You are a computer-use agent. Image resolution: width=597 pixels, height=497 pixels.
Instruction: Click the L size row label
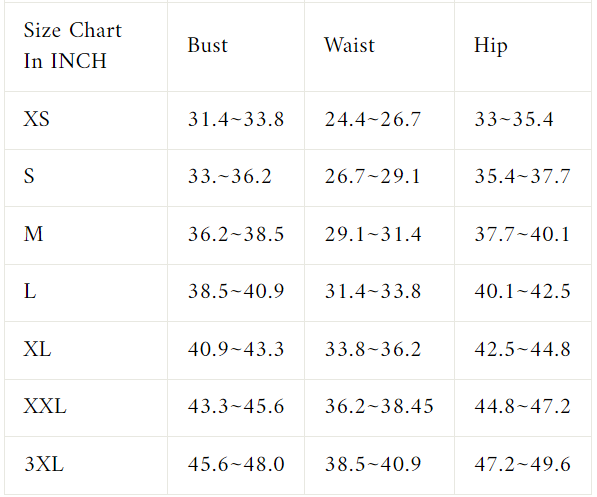click(x=30, y=291)
